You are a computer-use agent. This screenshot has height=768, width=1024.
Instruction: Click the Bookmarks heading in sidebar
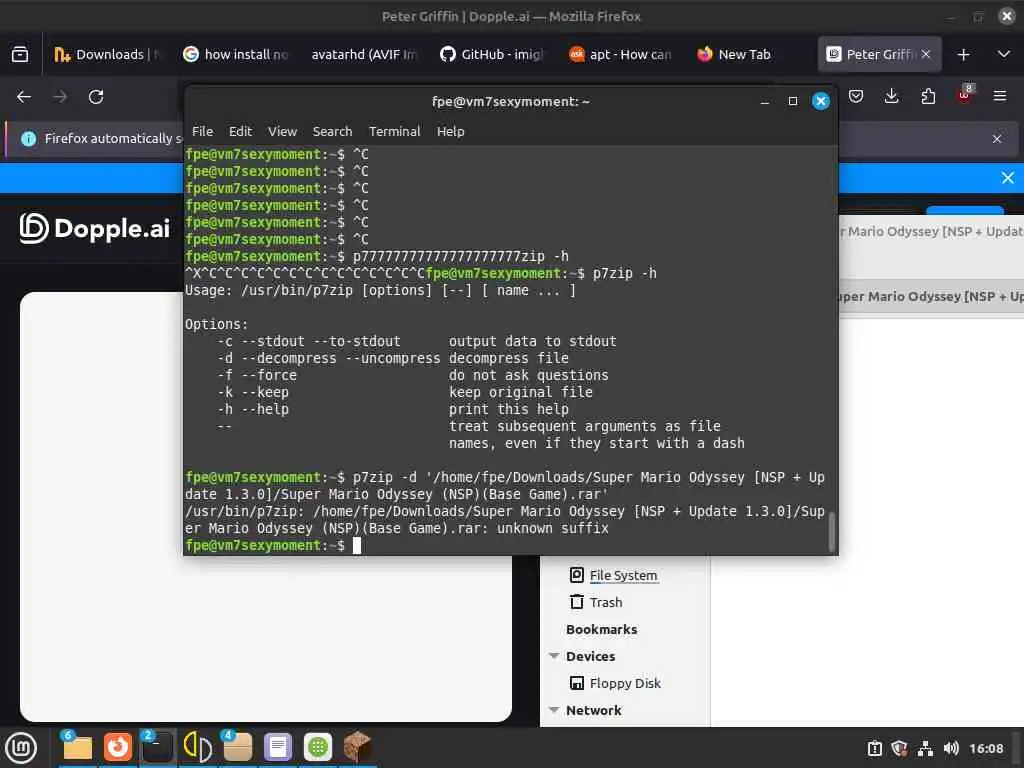601,630
